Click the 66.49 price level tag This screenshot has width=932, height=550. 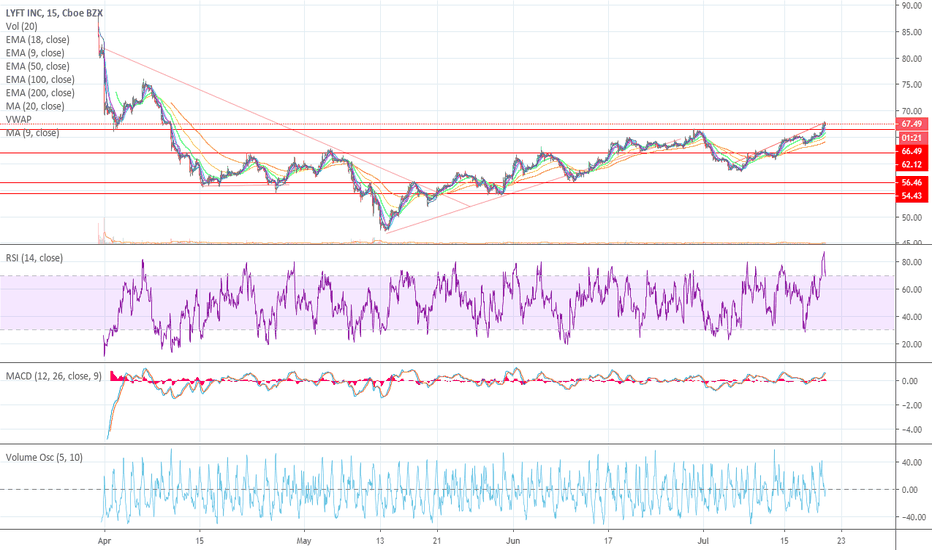click(x=911, y=152)
